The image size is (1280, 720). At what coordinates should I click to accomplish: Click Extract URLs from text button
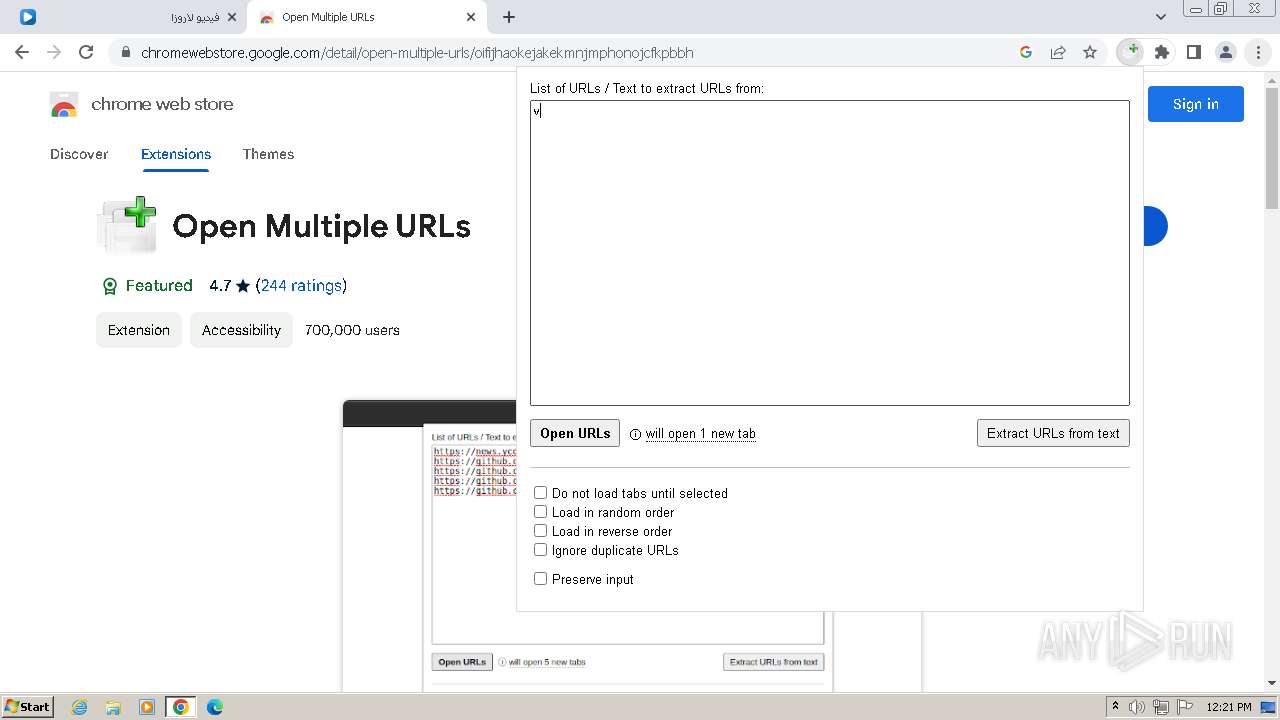pyautogui.click(x=1053, y=433)
